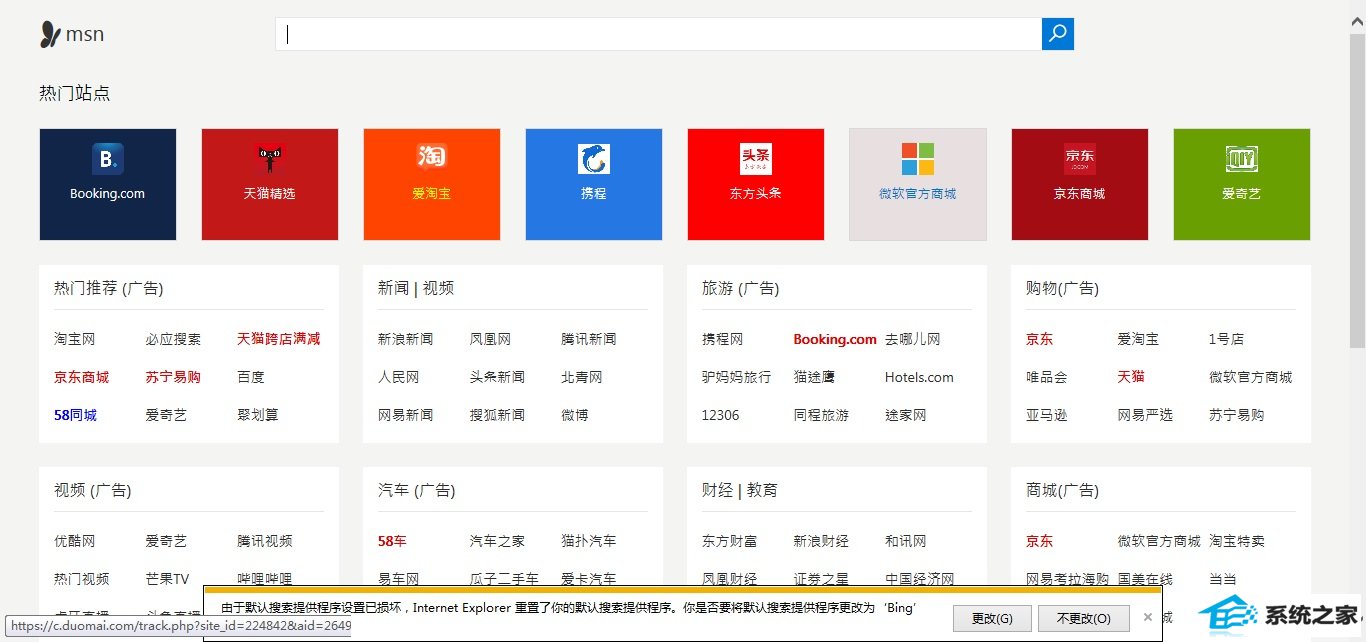Viewport: 1366px width, 642px height.
Task: Open 人民网 link
Action: [x=399, y=377]
